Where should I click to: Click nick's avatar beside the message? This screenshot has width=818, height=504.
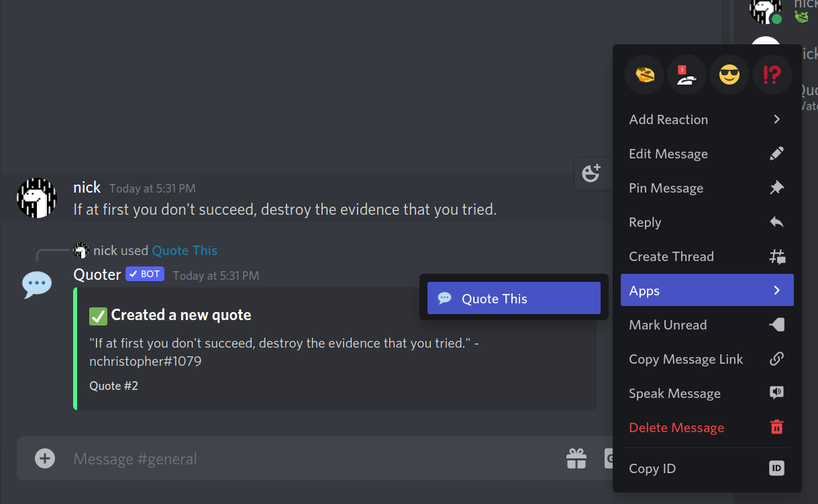point(37,198)
